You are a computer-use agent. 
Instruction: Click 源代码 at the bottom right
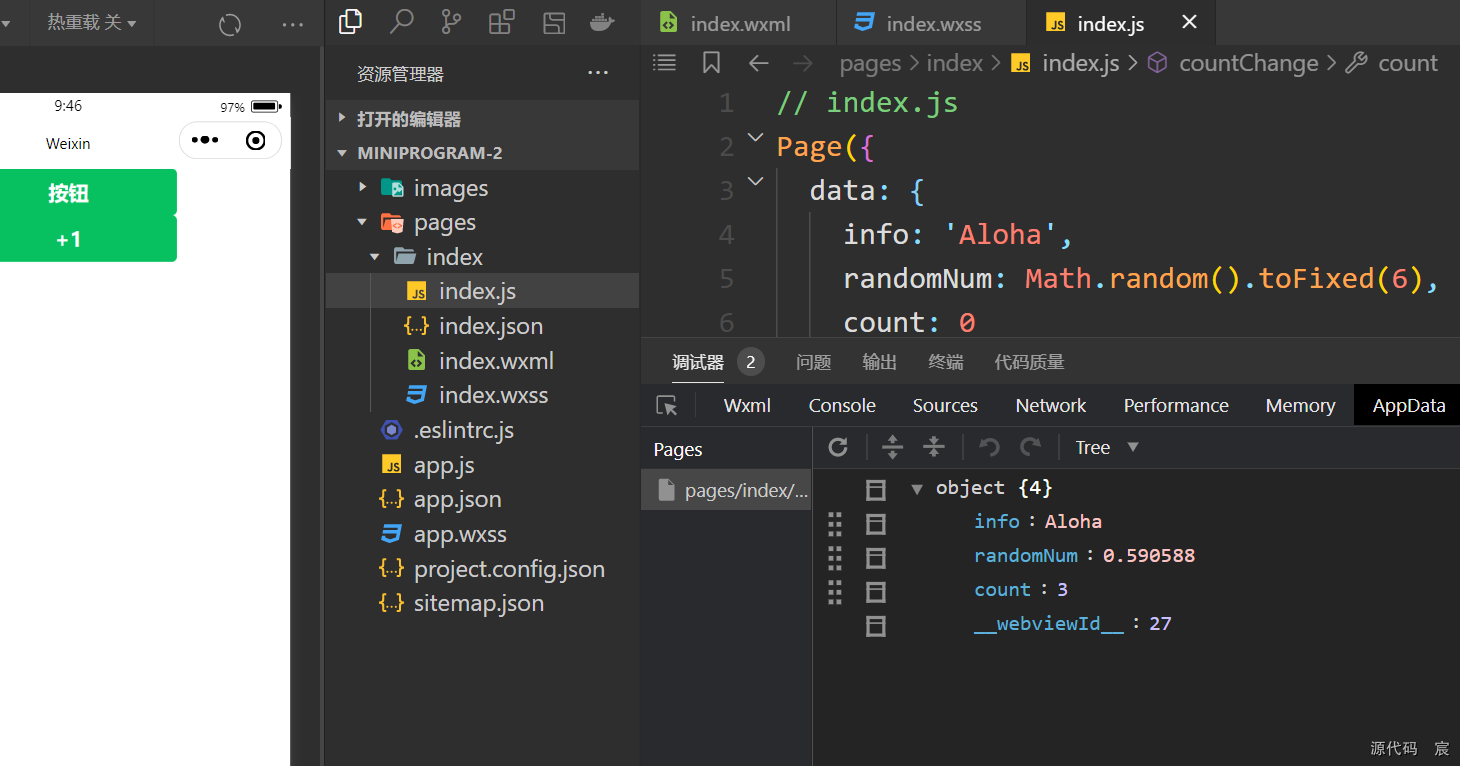[x=1393, y=748]
